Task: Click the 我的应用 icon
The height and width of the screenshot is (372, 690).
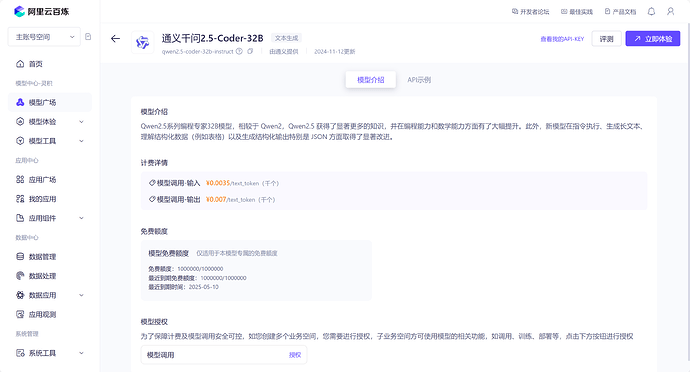Action: point(20,199)
